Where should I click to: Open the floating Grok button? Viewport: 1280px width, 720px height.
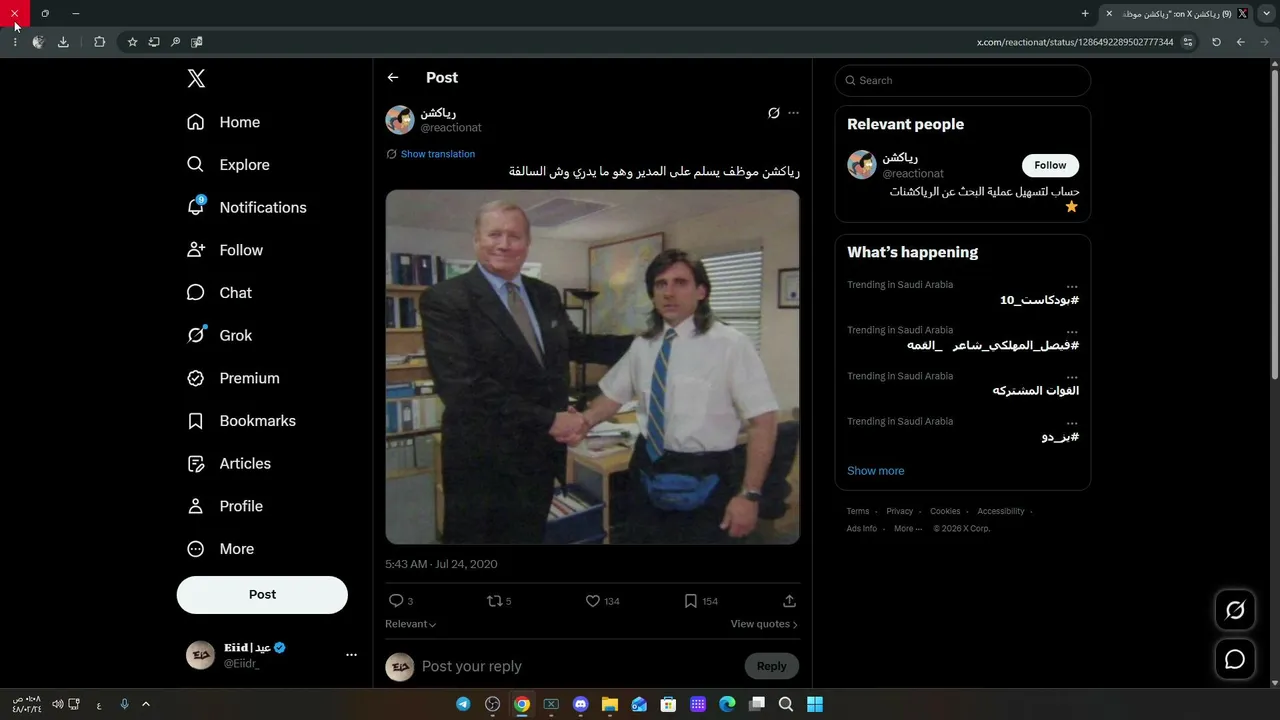(1235, 610)
